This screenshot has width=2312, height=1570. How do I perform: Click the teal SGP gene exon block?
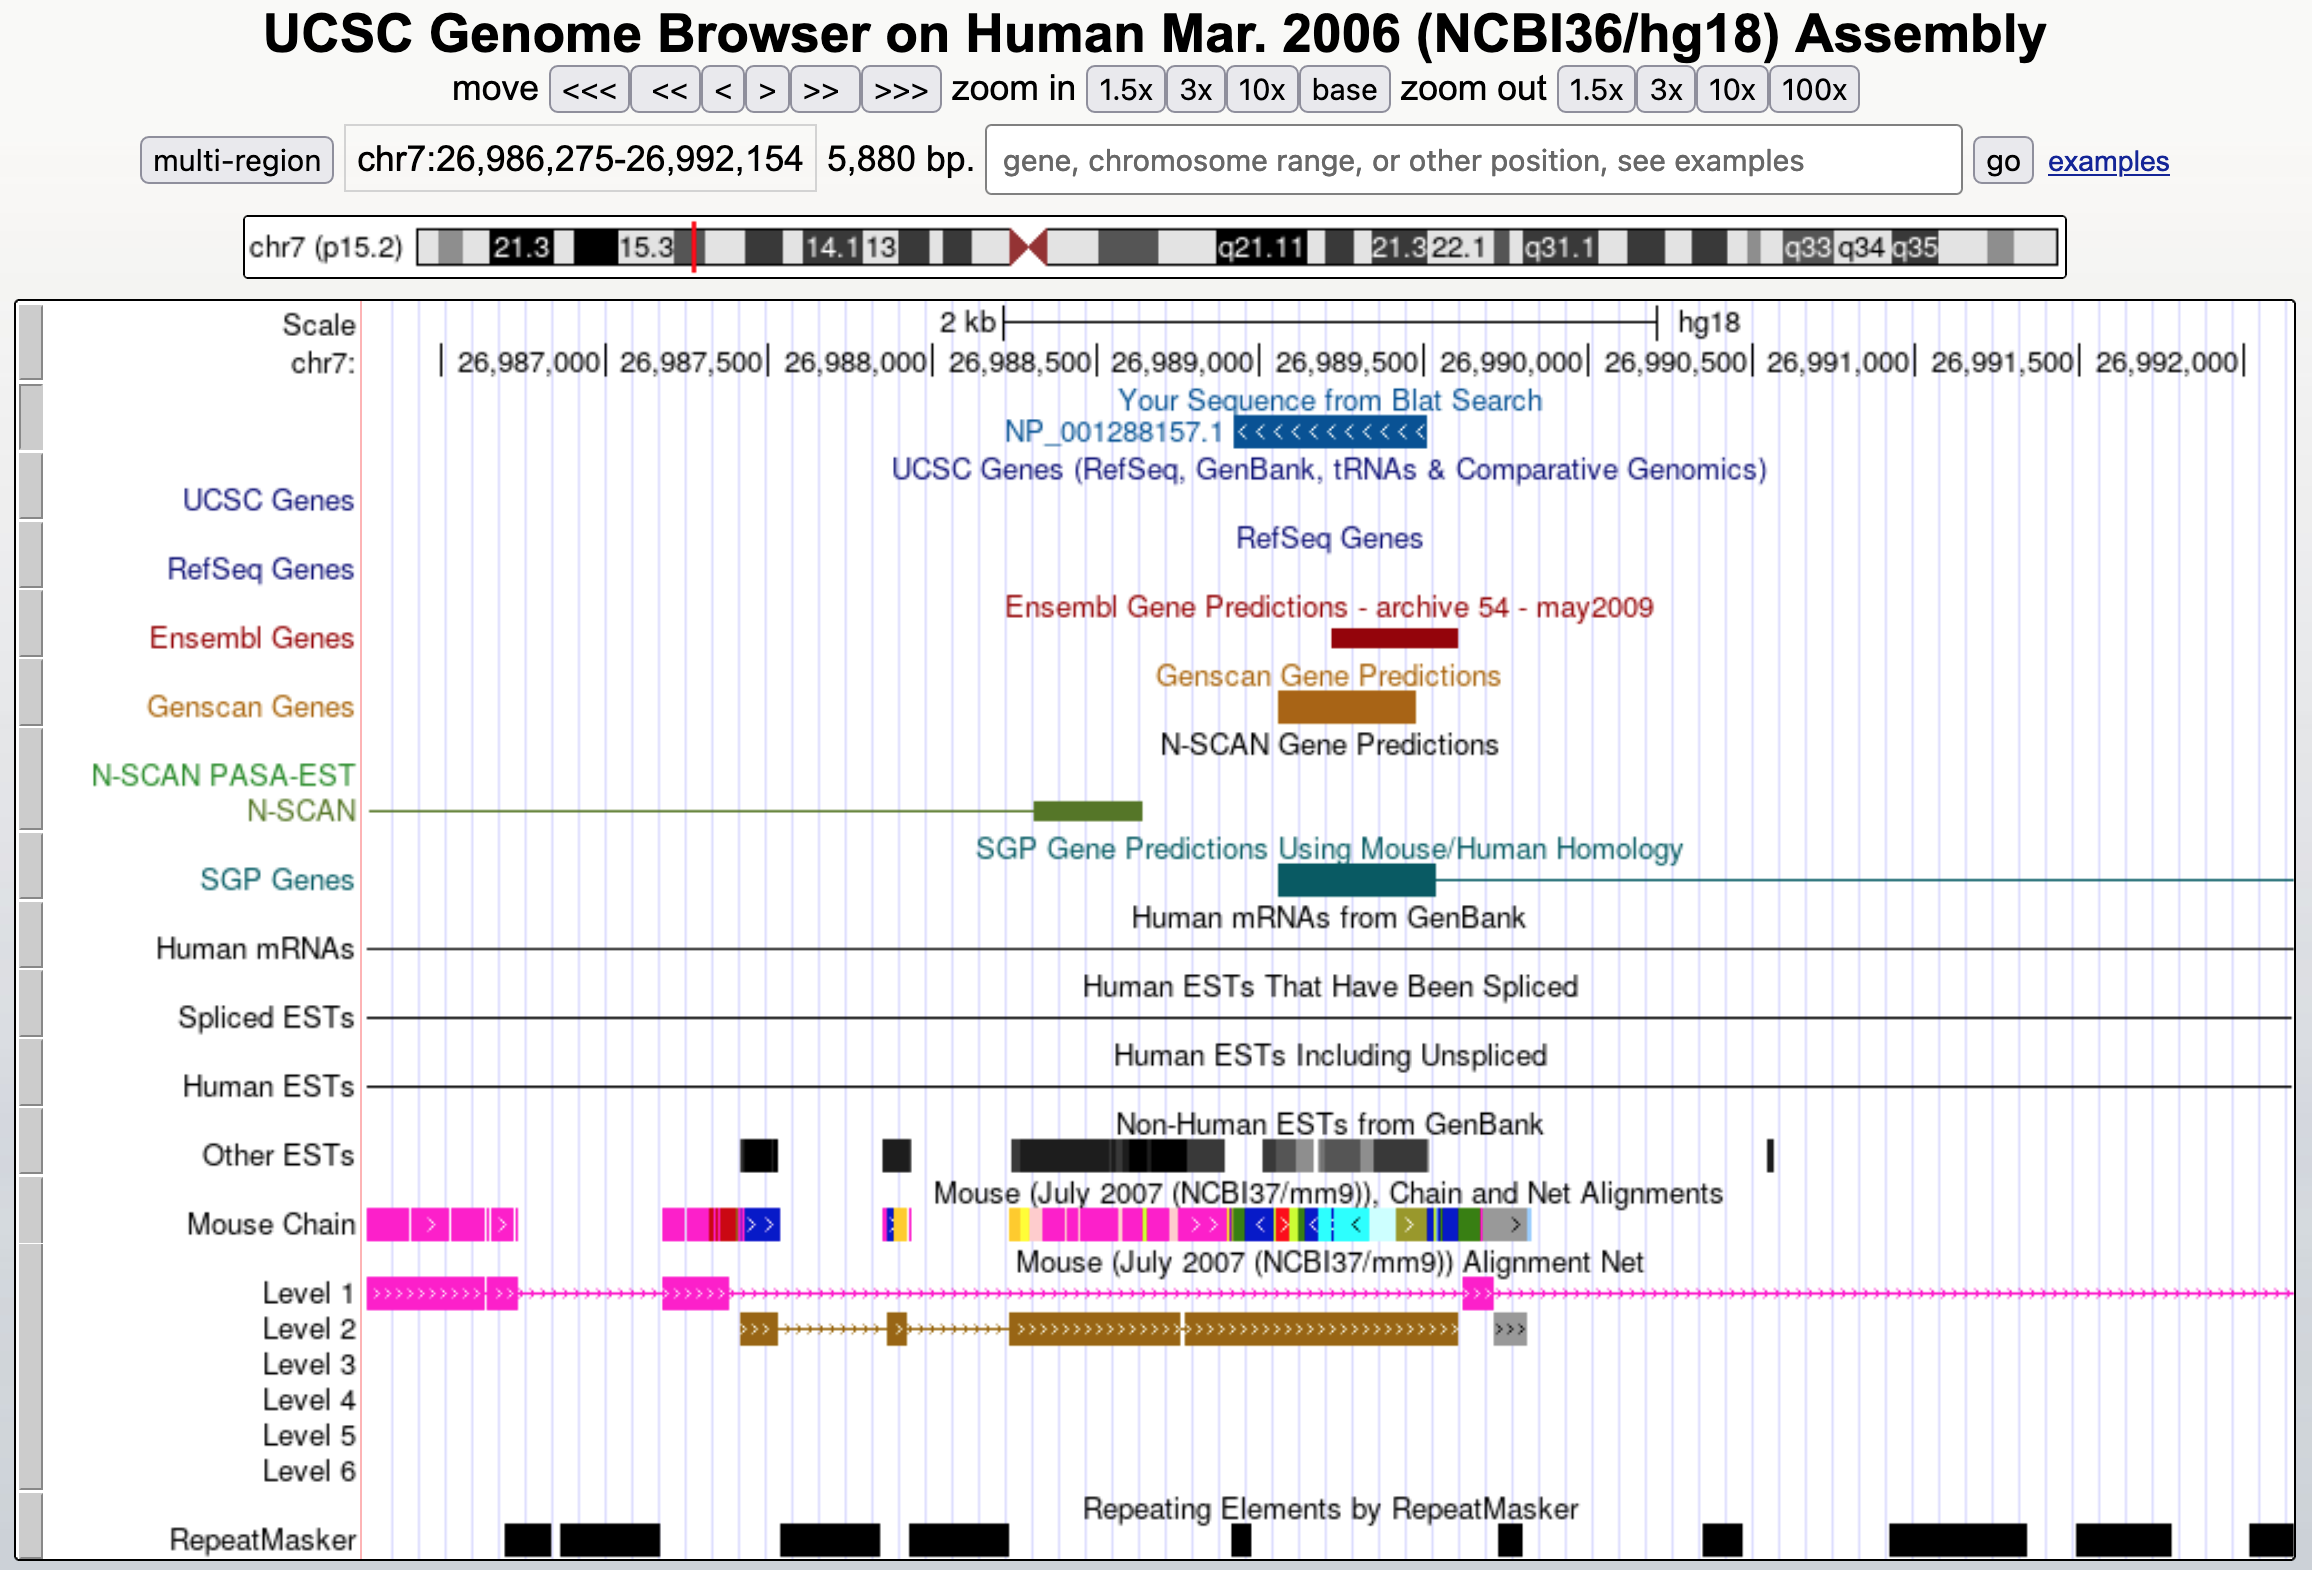(x=1356, y=880)
